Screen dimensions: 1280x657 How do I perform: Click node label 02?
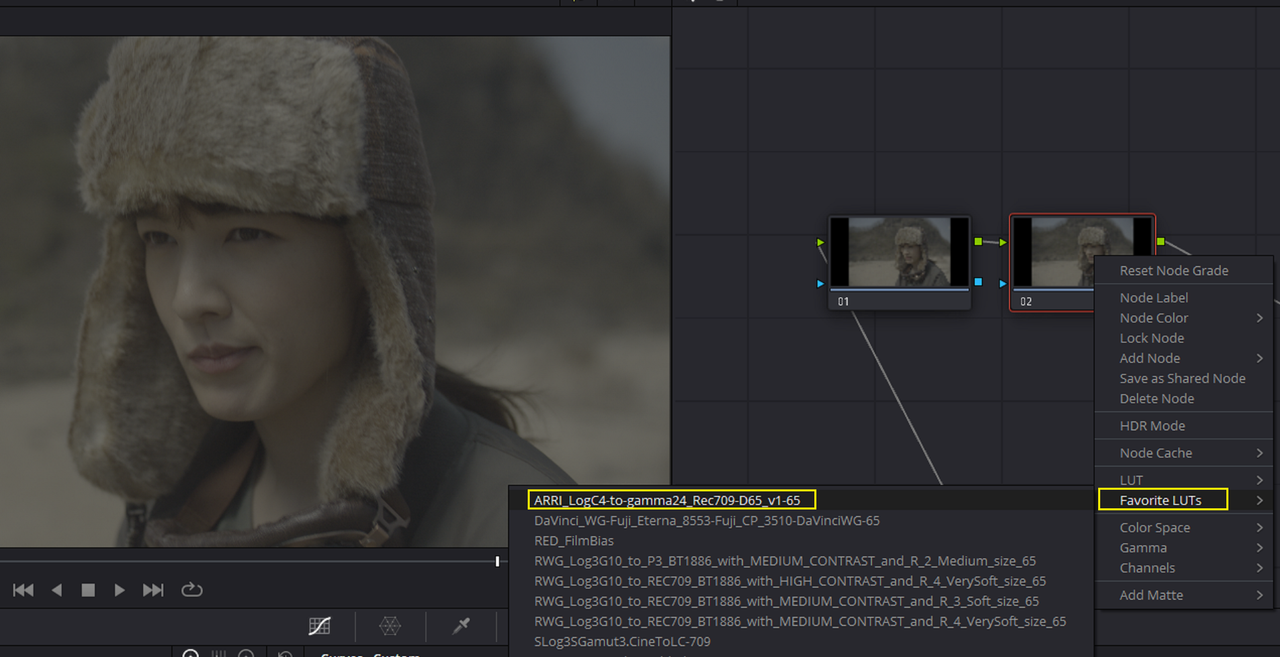[x=1026, y=301]
